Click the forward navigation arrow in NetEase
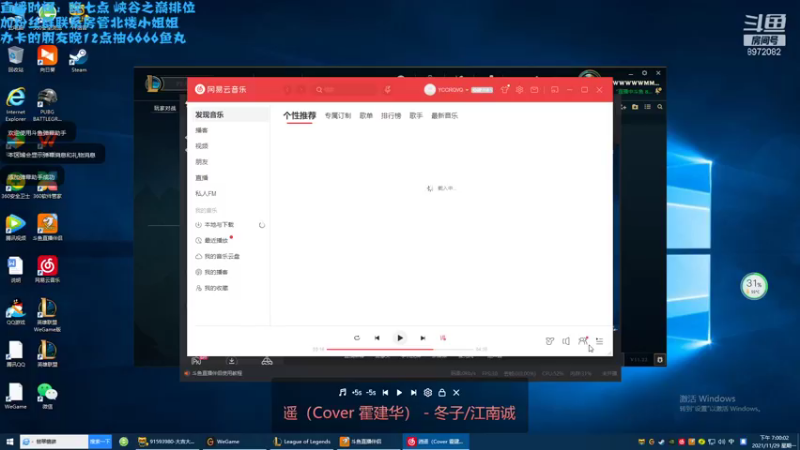 pyautogui.click(x=301, y=90)
